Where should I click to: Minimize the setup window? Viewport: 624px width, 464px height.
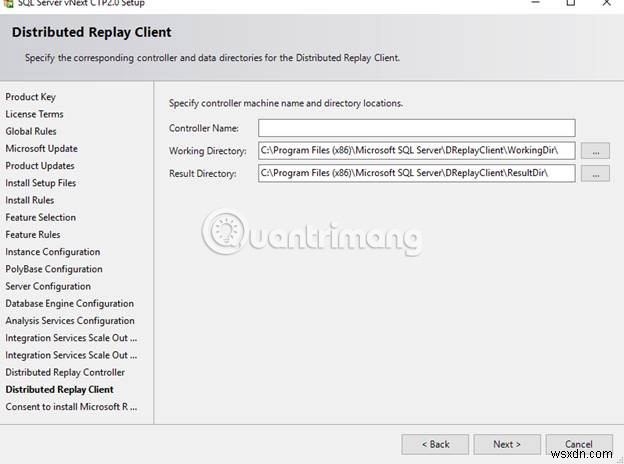pyautogui.click(x=536, y=2)
